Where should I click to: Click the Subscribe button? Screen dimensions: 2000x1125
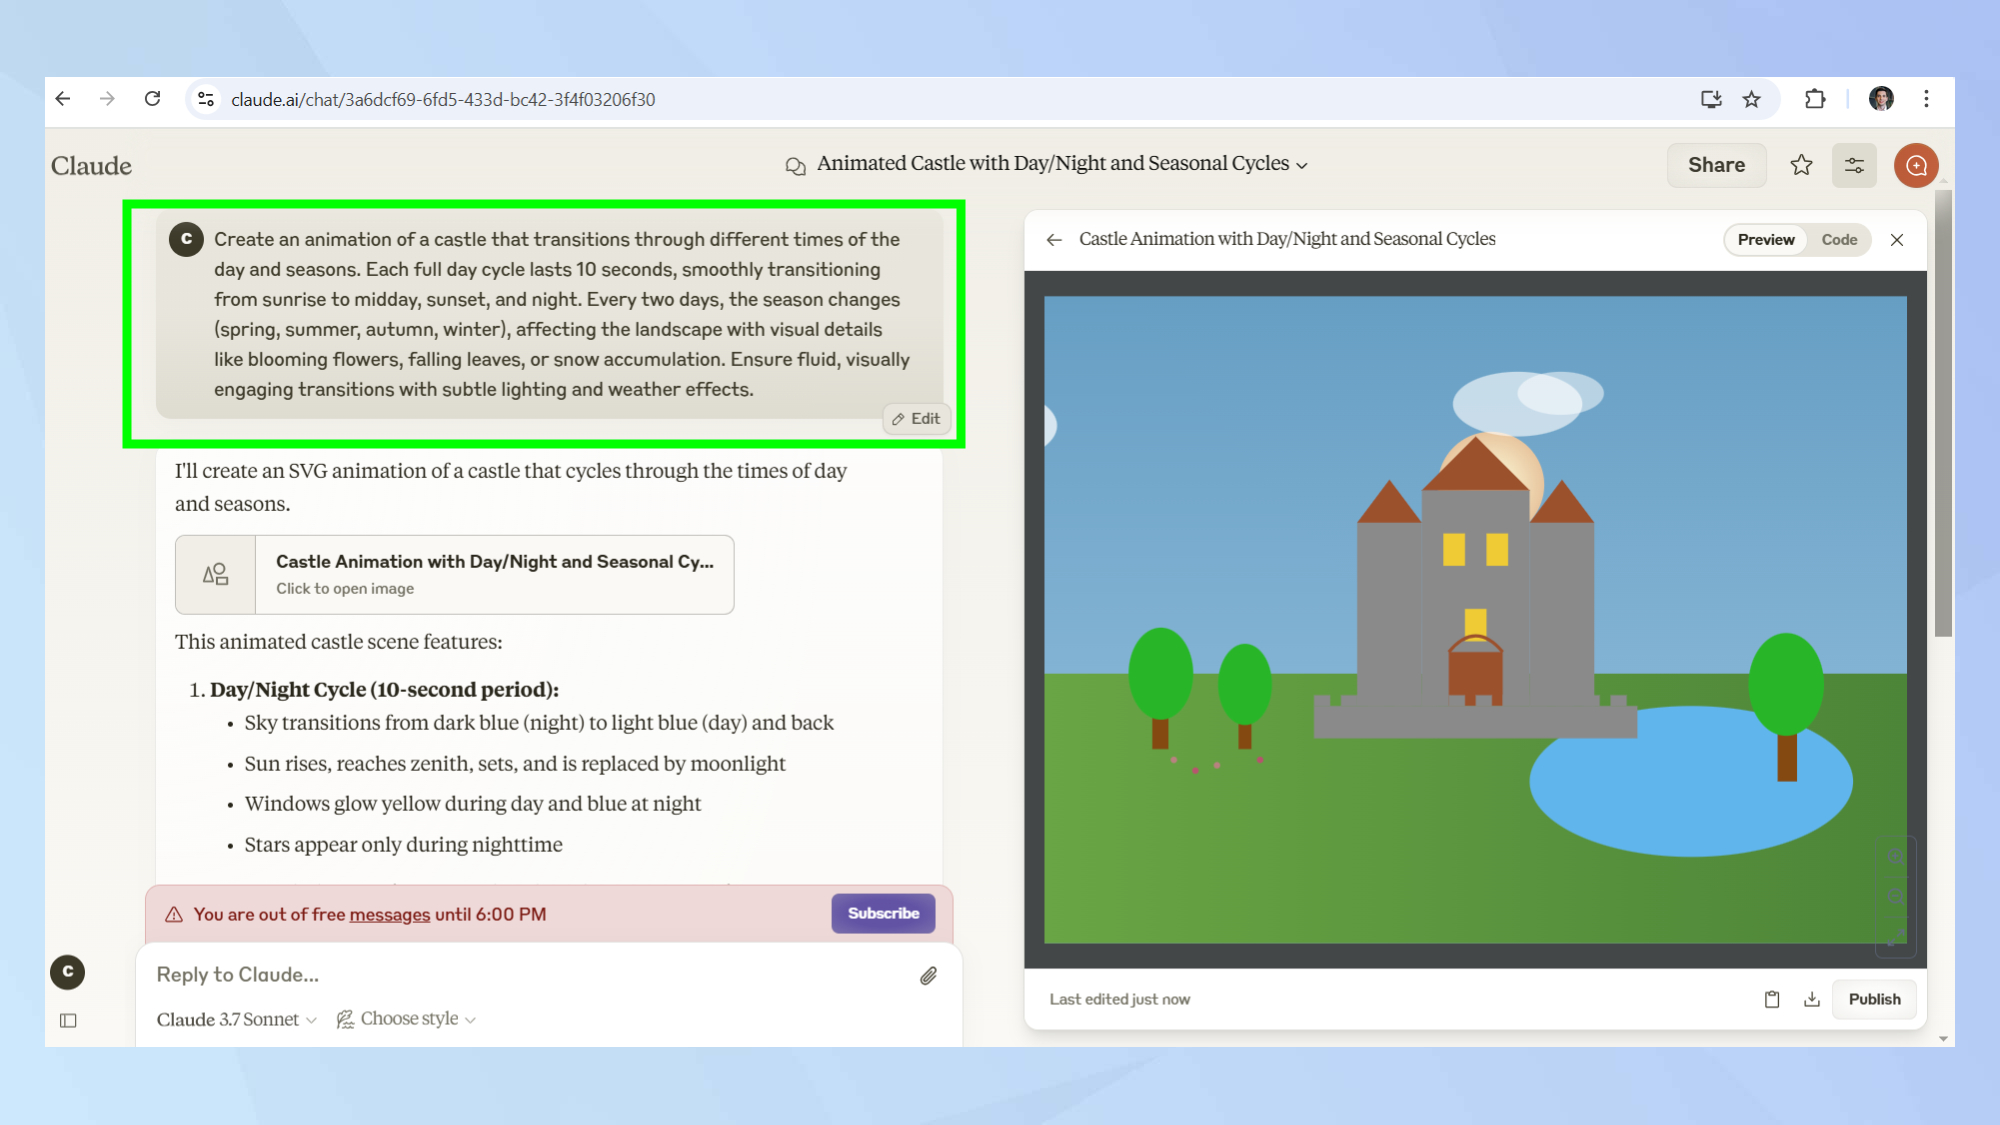(883, 913)
